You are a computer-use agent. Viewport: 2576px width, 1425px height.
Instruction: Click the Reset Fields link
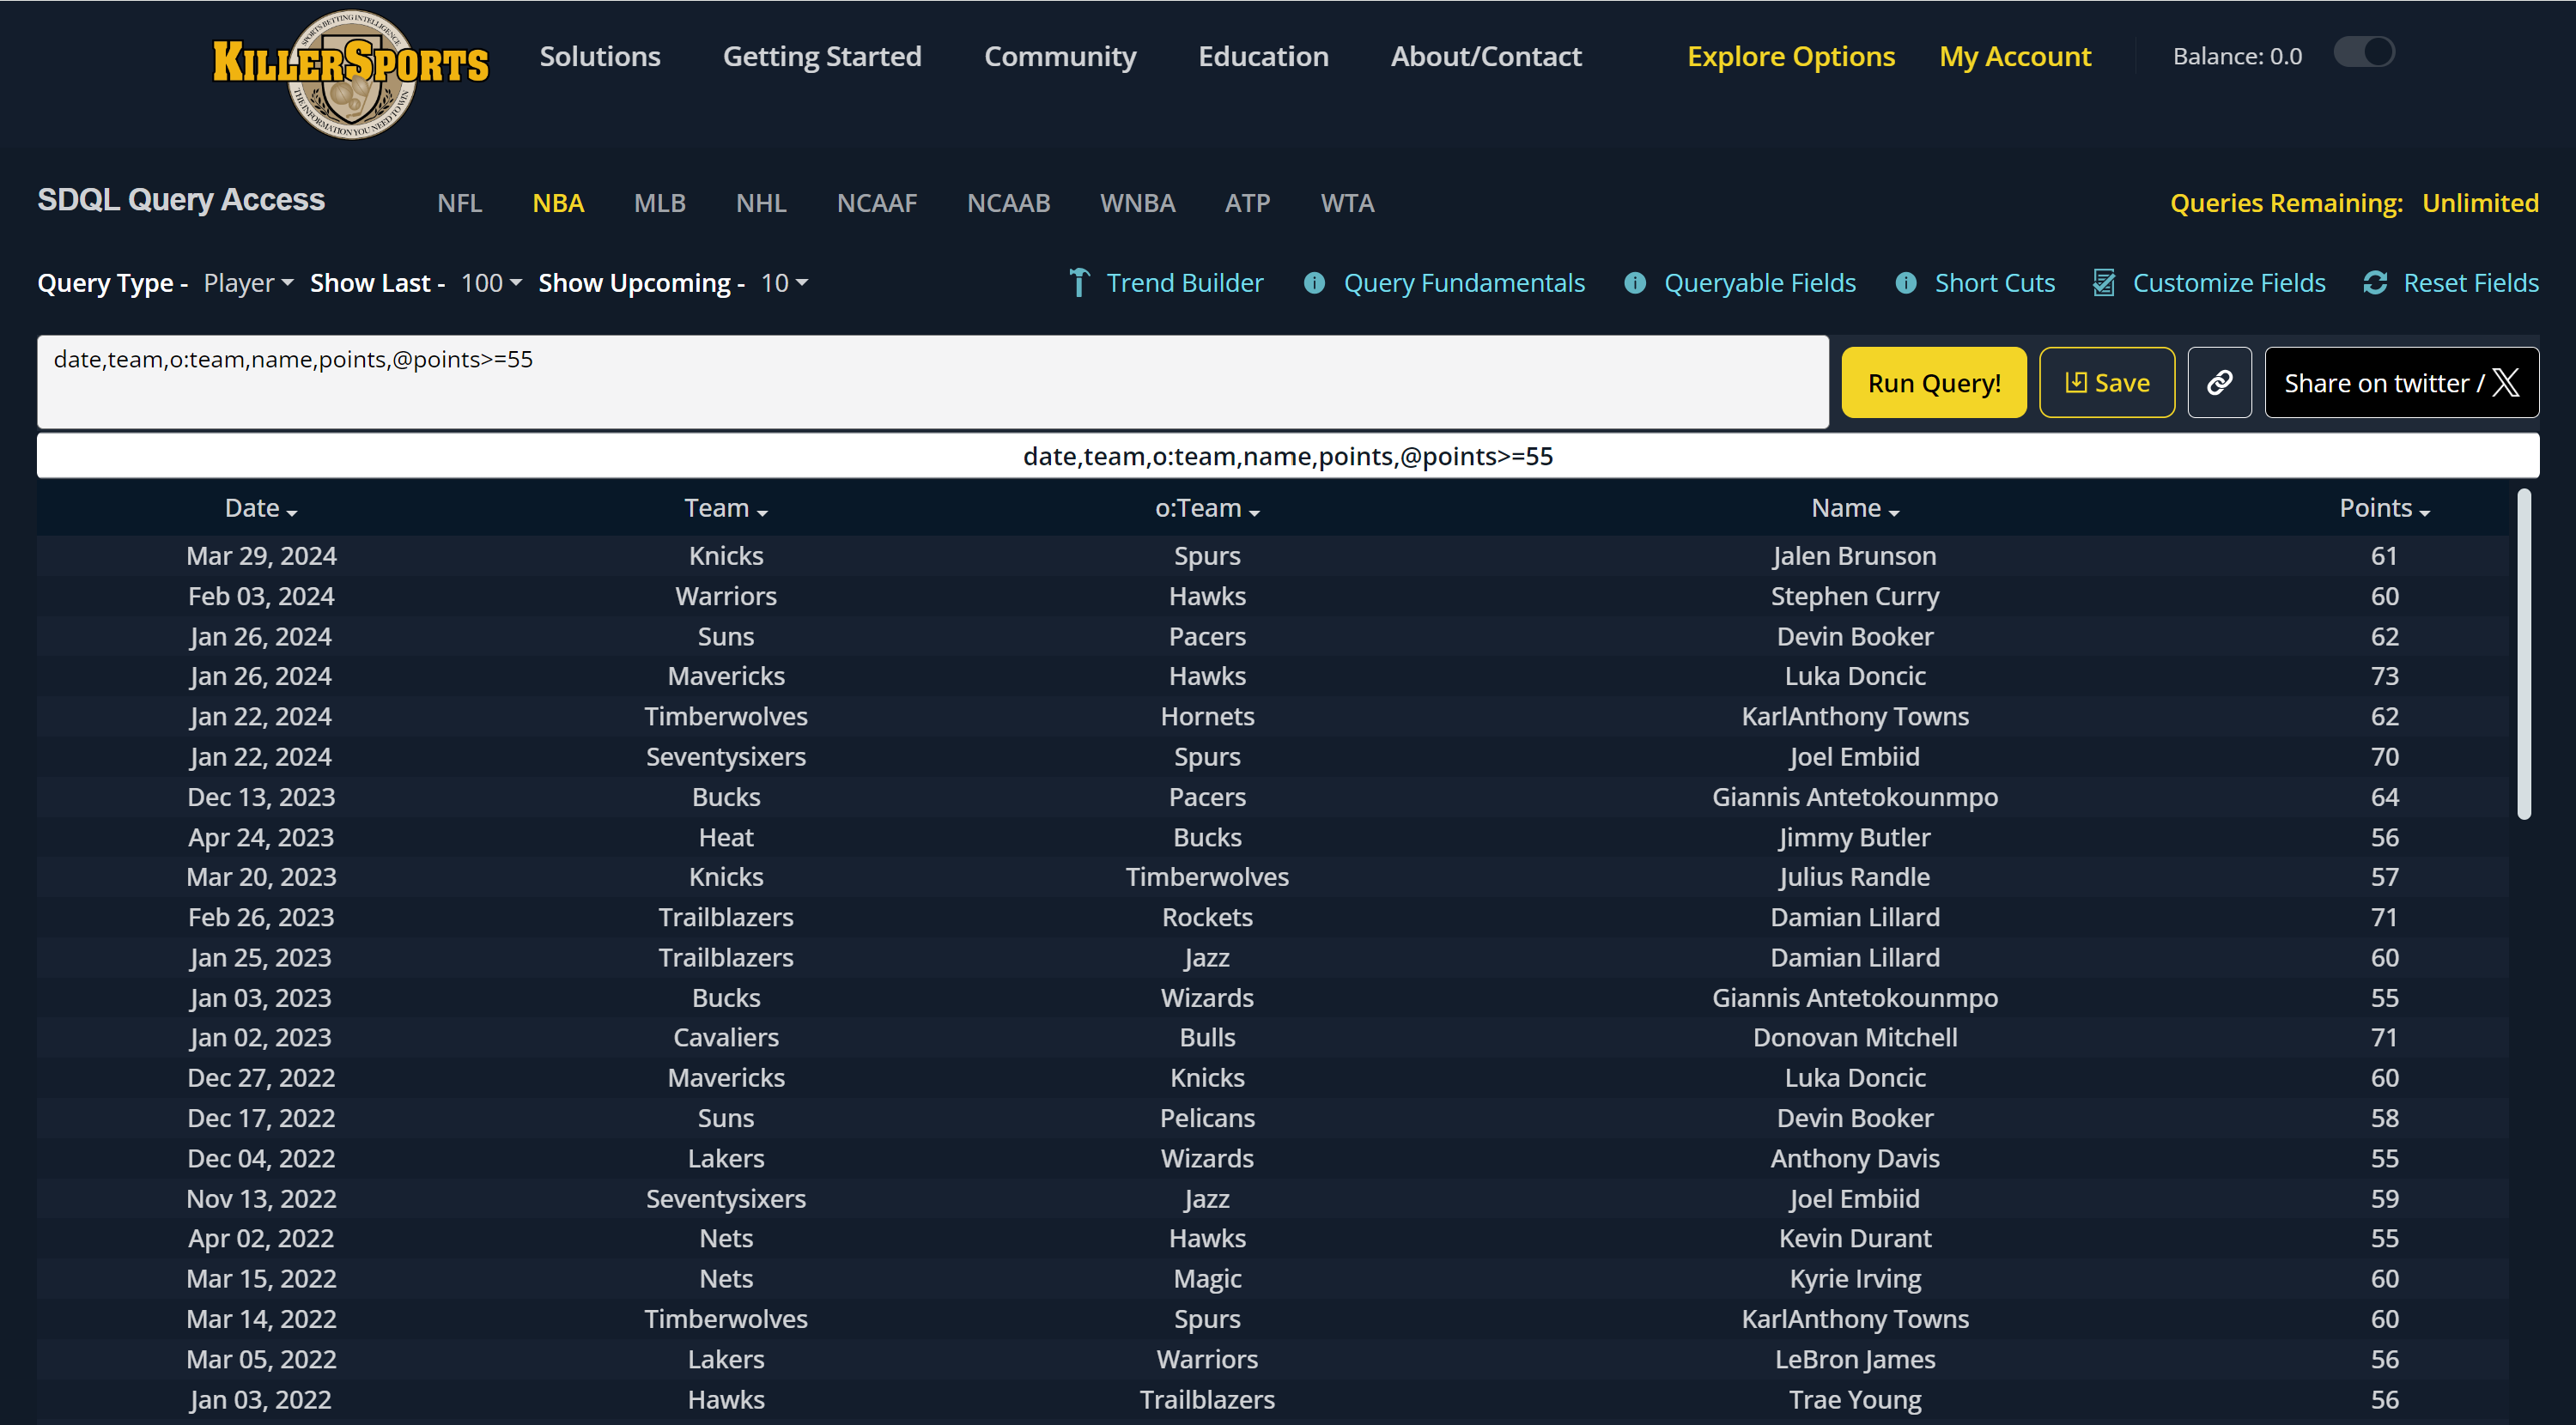click(2471, 283)
